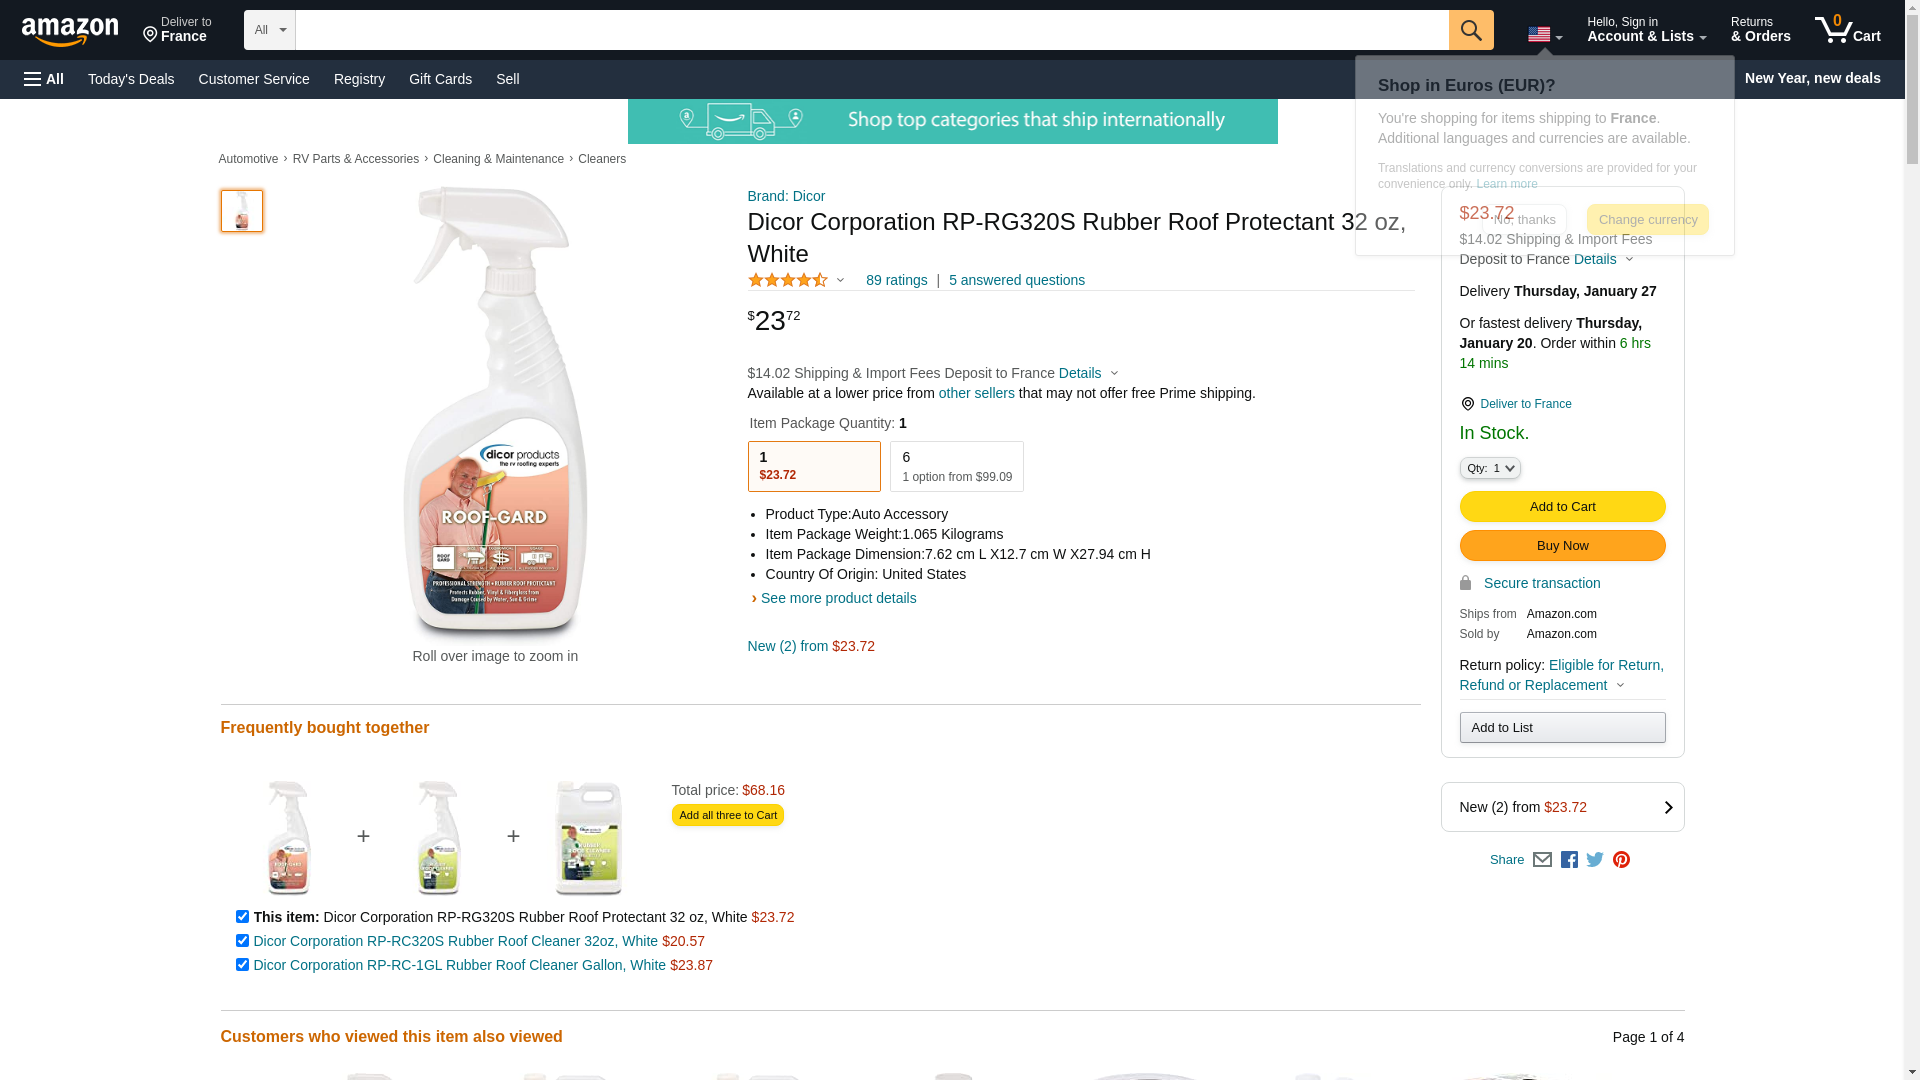1920x1080 pixels.
Task: Open the shopping cart icon
Action: click(1847, 30)
